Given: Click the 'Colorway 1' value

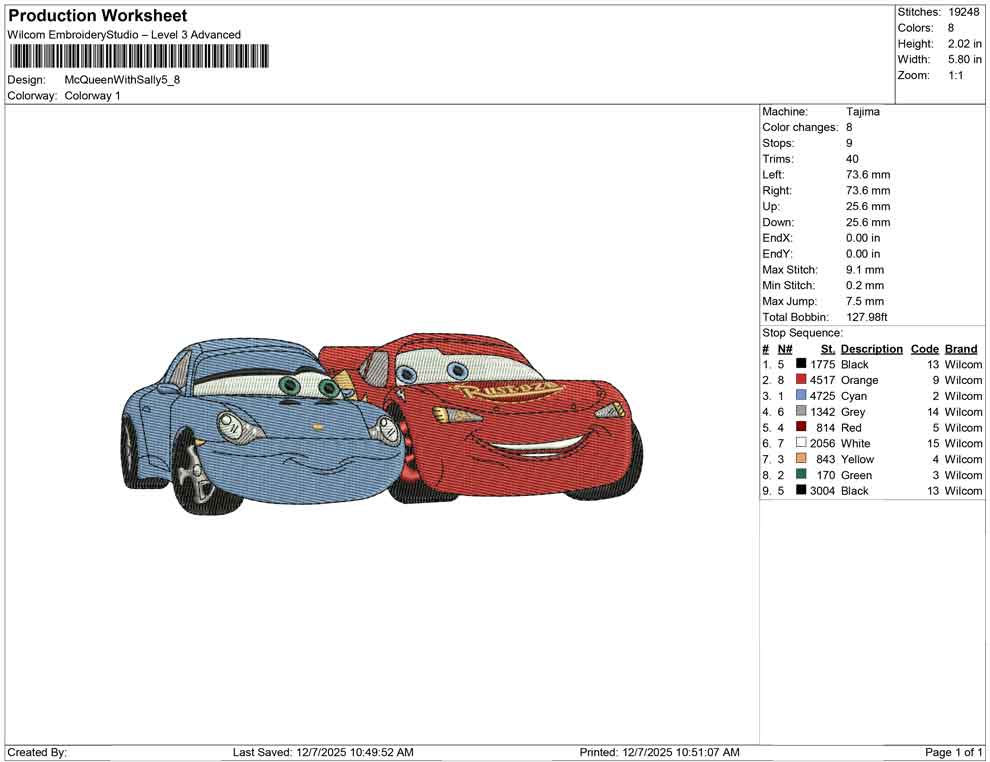Looking at the screenshot, I should point(92,96).
